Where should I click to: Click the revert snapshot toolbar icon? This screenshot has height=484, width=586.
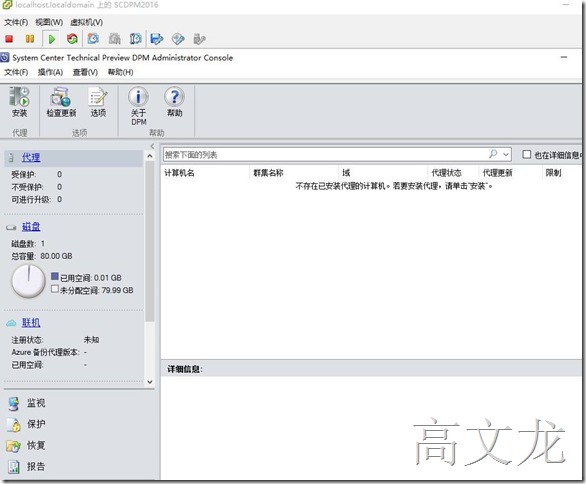tap(114, 39)
